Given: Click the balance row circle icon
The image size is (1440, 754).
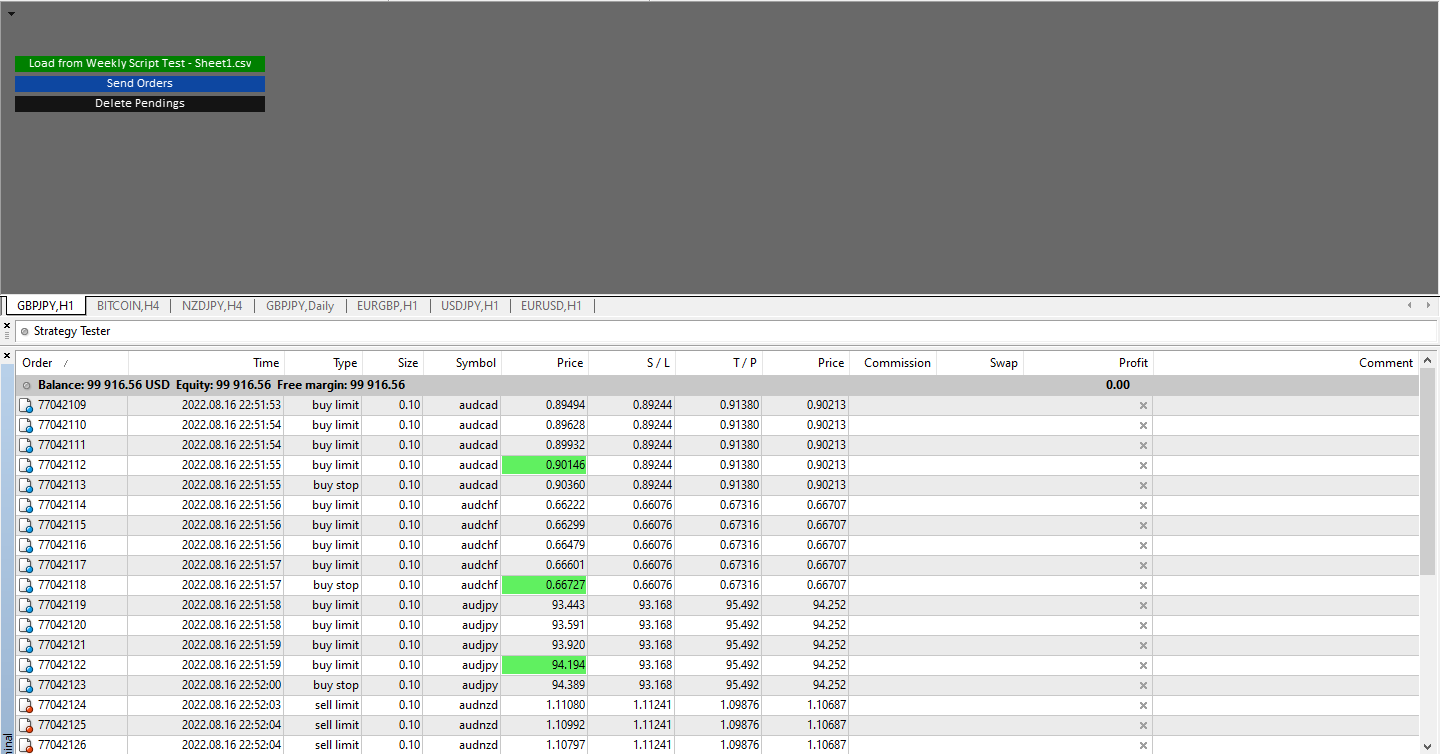Looking at the screenshot, I should tap(27, 385).
